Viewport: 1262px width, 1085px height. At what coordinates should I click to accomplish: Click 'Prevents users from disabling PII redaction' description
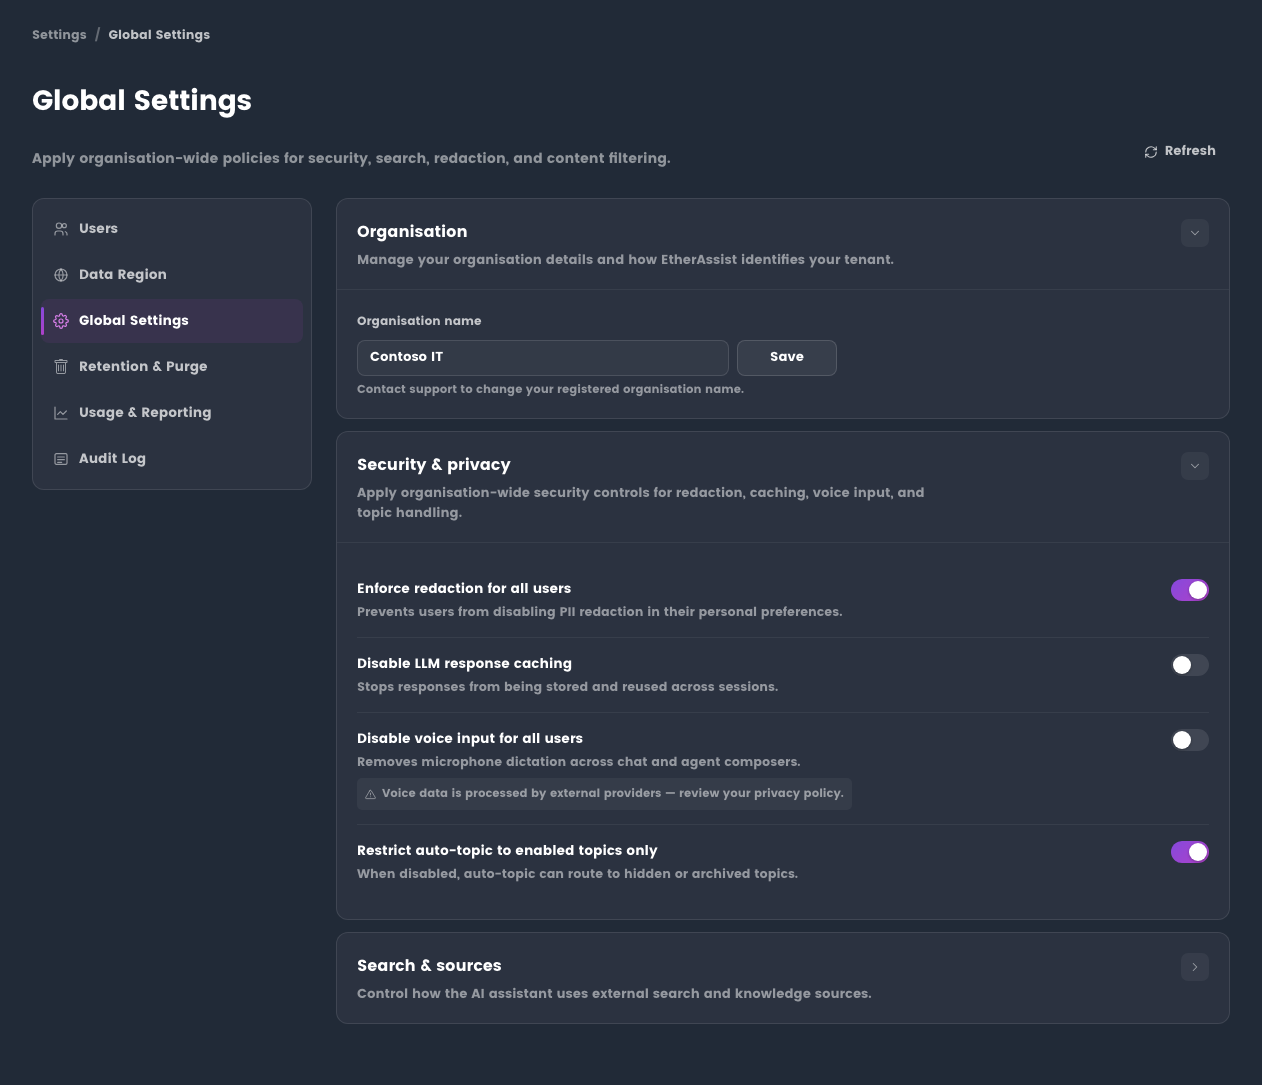(x=600, y=612)
